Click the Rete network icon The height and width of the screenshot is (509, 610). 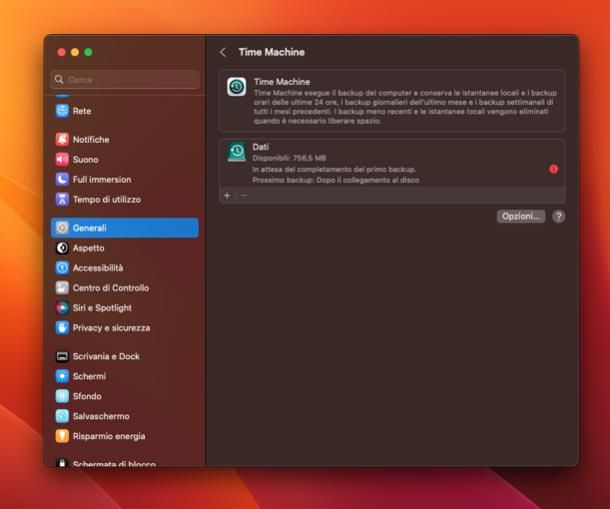[x=62, y=111]
